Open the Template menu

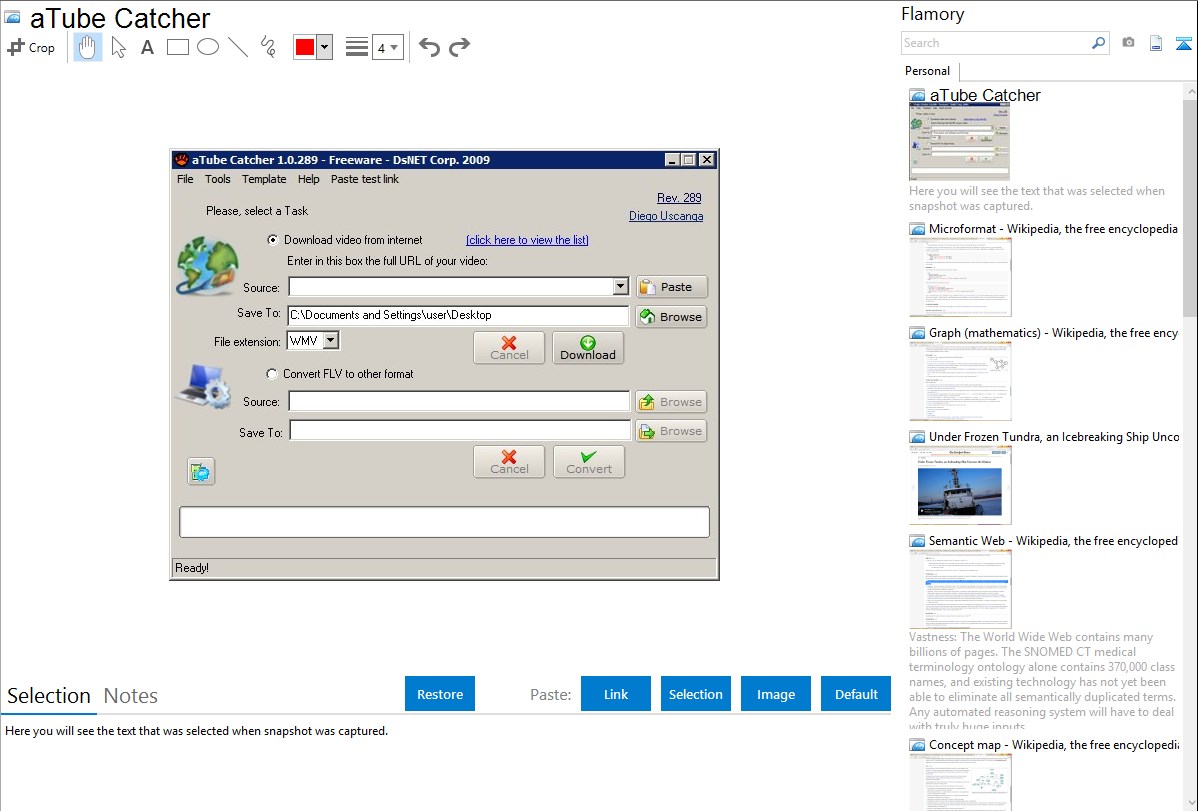pyautogui.click(x=264, y=179)
